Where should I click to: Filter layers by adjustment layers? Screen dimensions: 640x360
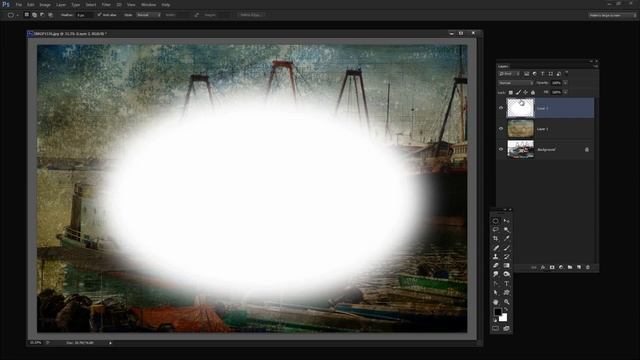(x=535, y=74)
